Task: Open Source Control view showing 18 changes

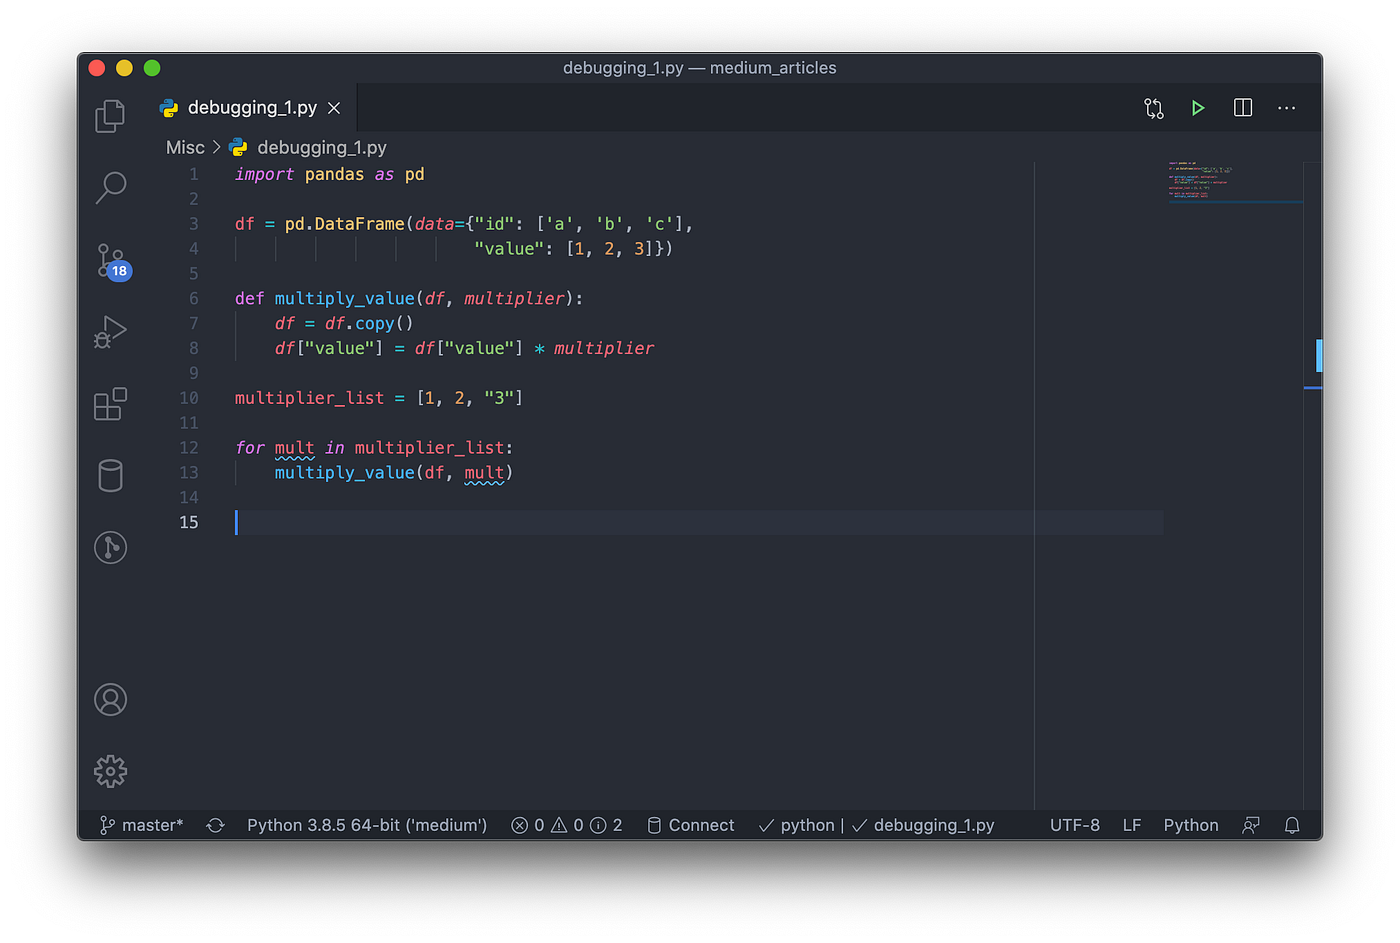Action: coord(110,259)
